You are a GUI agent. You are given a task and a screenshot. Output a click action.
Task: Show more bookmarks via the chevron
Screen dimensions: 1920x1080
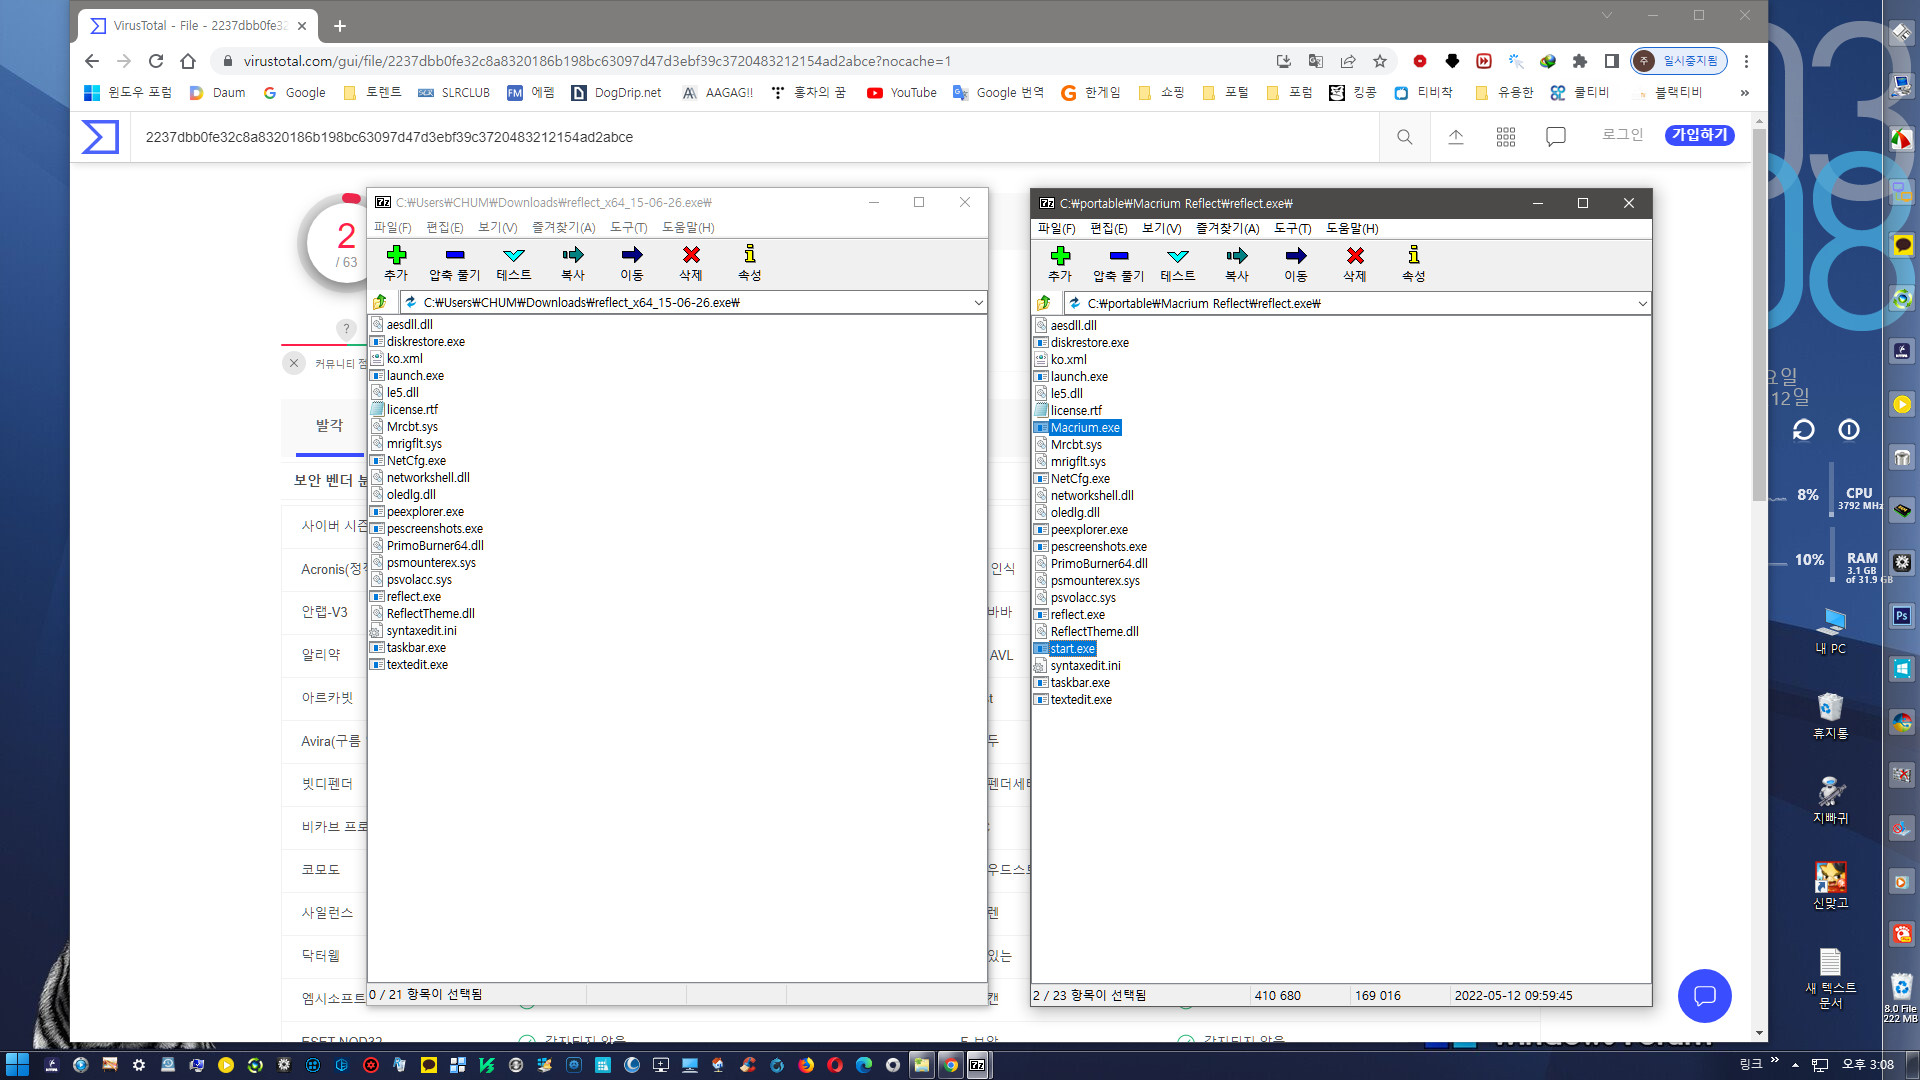pyautogui.click(x=1745, y=92)
